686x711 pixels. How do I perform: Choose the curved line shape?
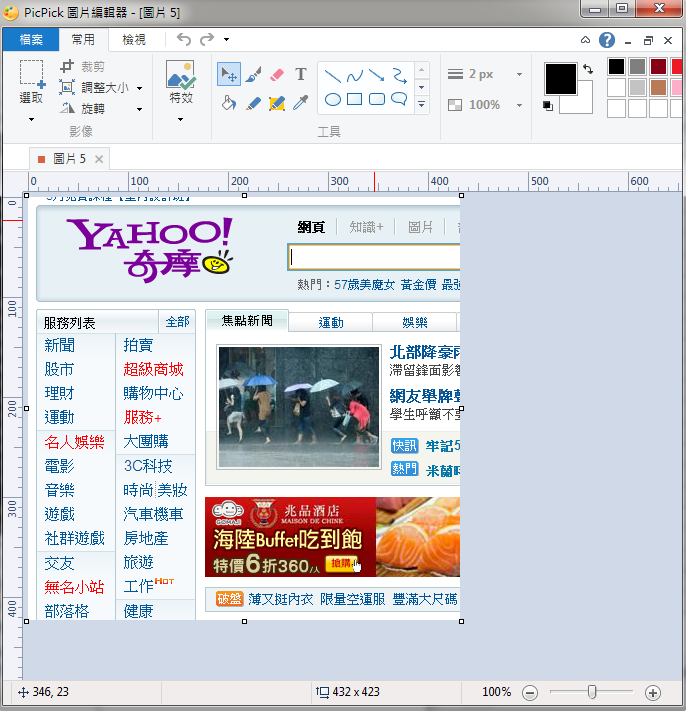pos(355,76)
